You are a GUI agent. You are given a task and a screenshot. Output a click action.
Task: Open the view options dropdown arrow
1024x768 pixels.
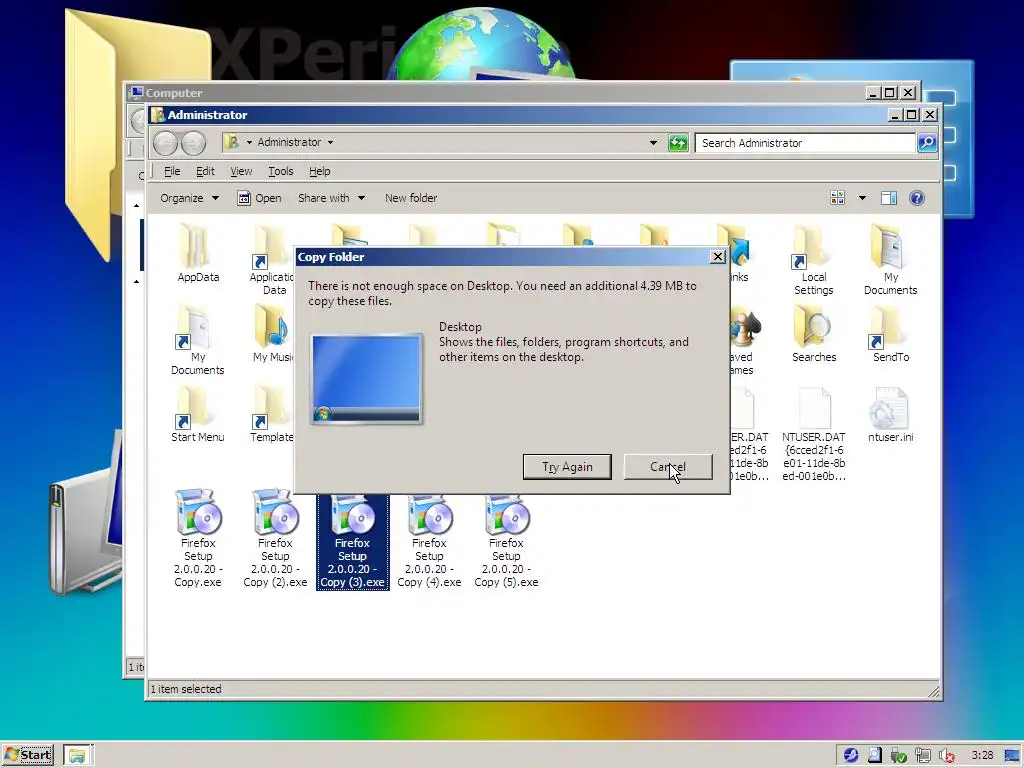coord(862,198)
